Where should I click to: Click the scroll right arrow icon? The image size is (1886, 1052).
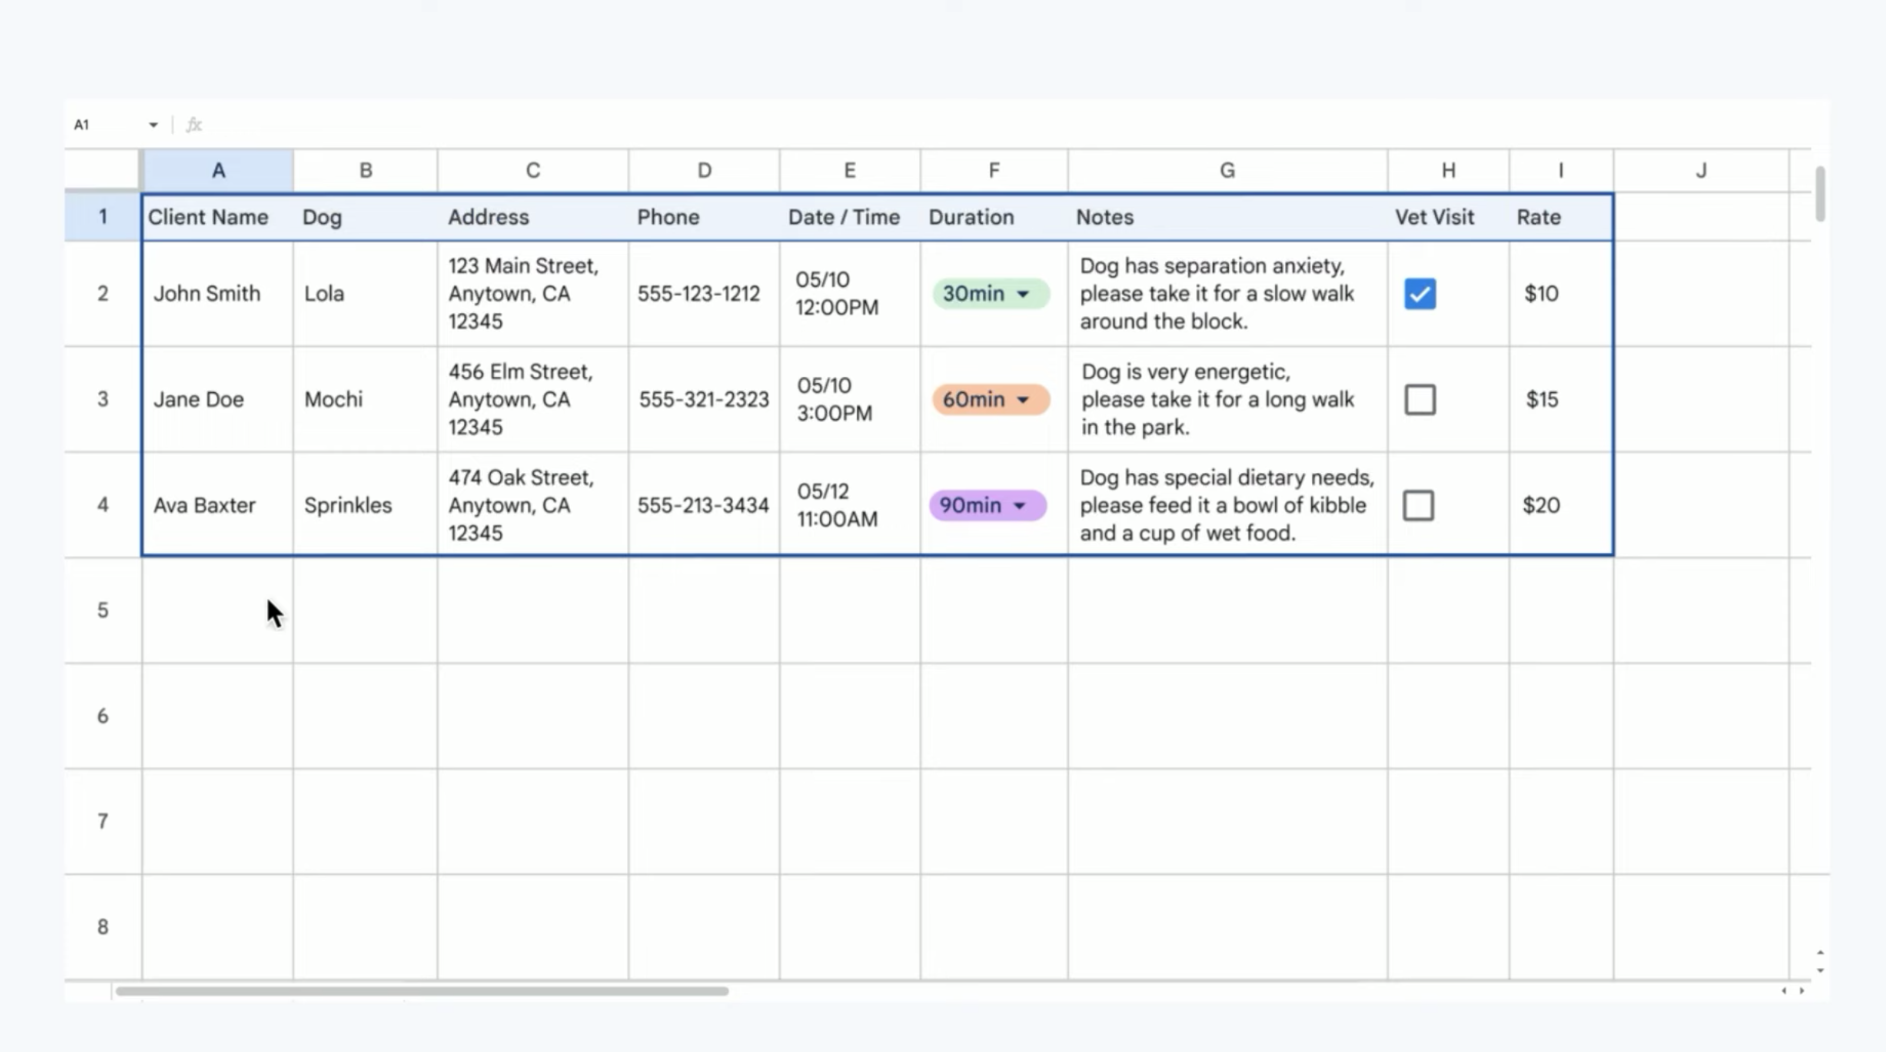pyautogui.click(x=1802, y=991)
